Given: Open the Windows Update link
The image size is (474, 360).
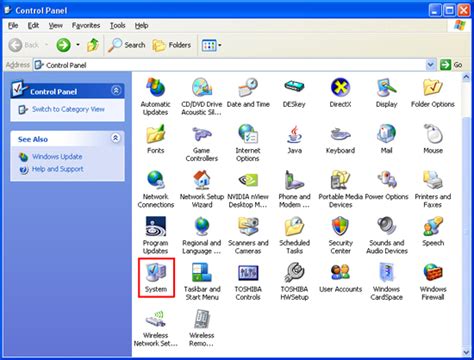Looking at the screenshot, I should tap(57, 157).
